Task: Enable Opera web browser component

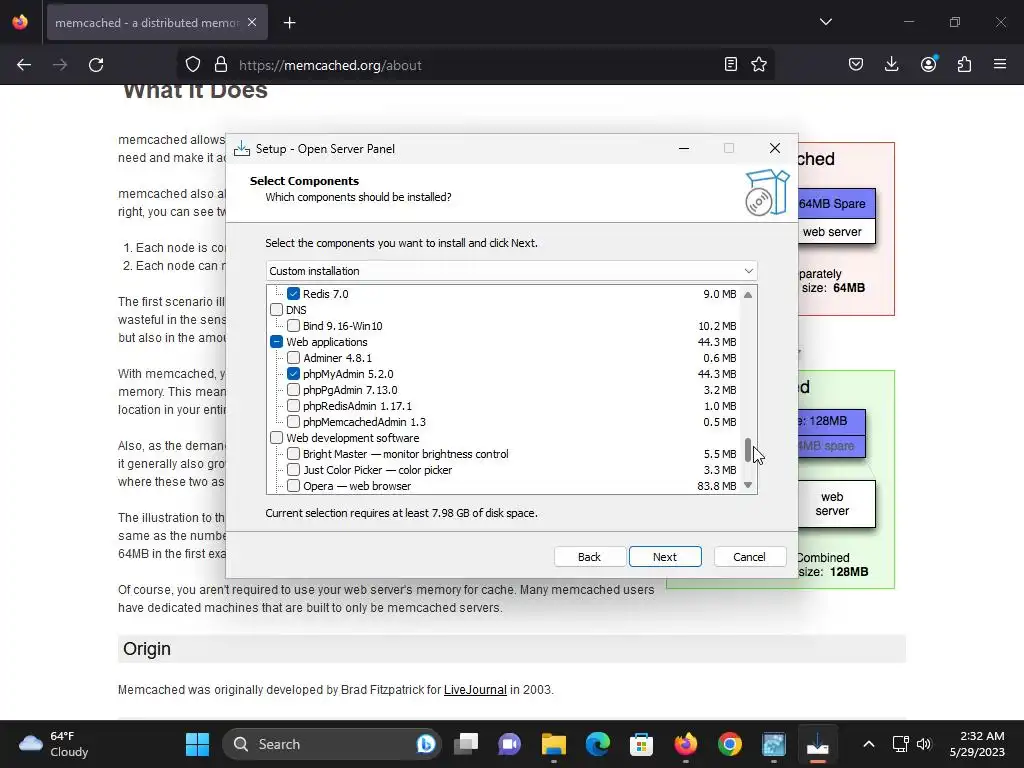Action: (293, 486)
